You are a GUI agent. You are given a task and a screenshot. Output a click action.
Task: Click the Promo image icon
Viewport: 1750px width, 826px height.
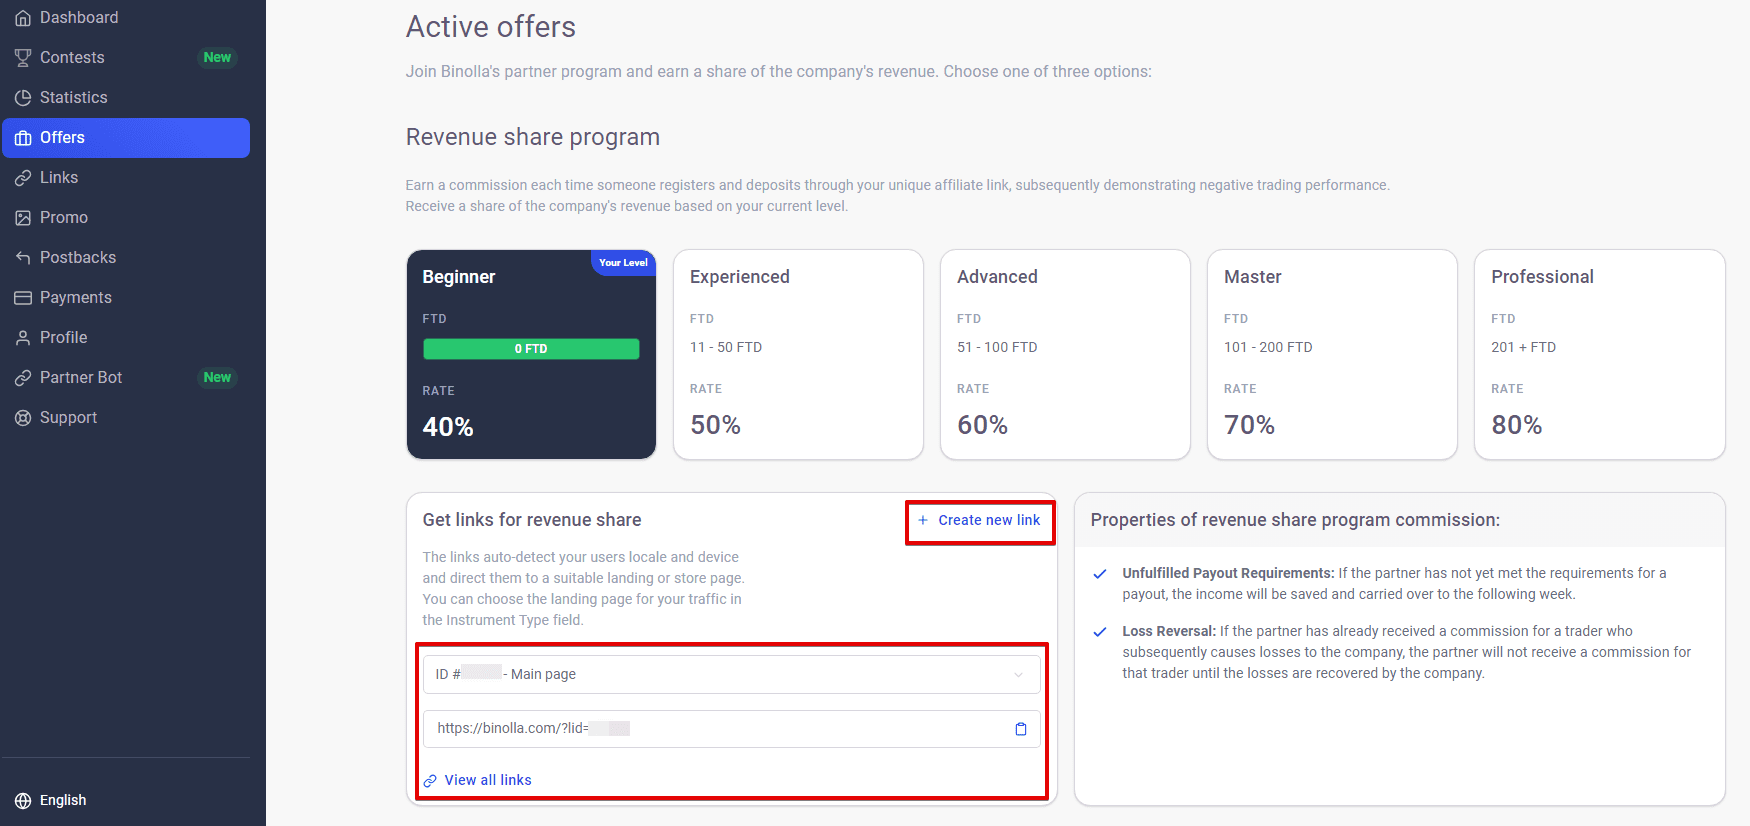[23, 218]
